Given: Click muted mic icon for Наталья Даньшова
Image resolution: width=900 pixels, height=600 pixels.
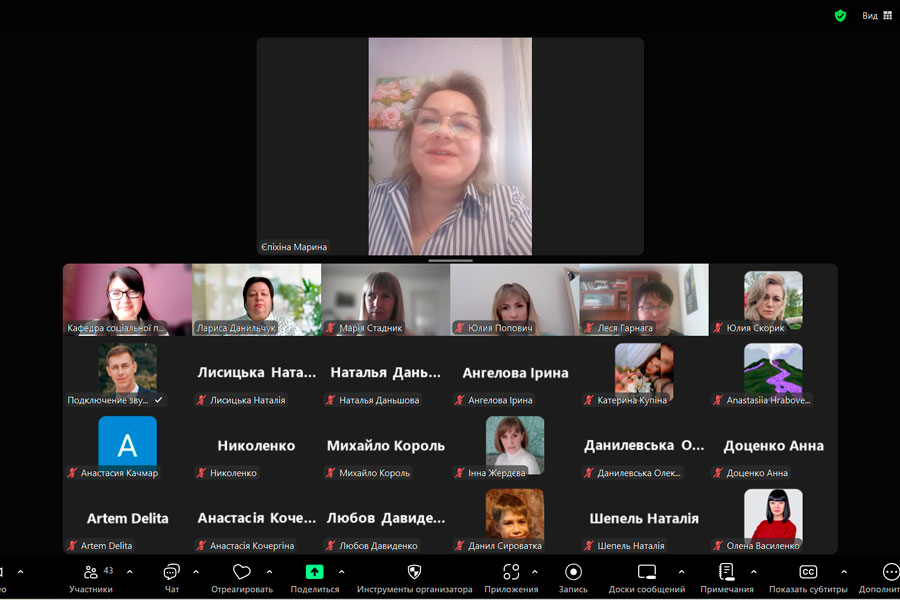Looking at the screenshot, I should click(x=331, y=400).
